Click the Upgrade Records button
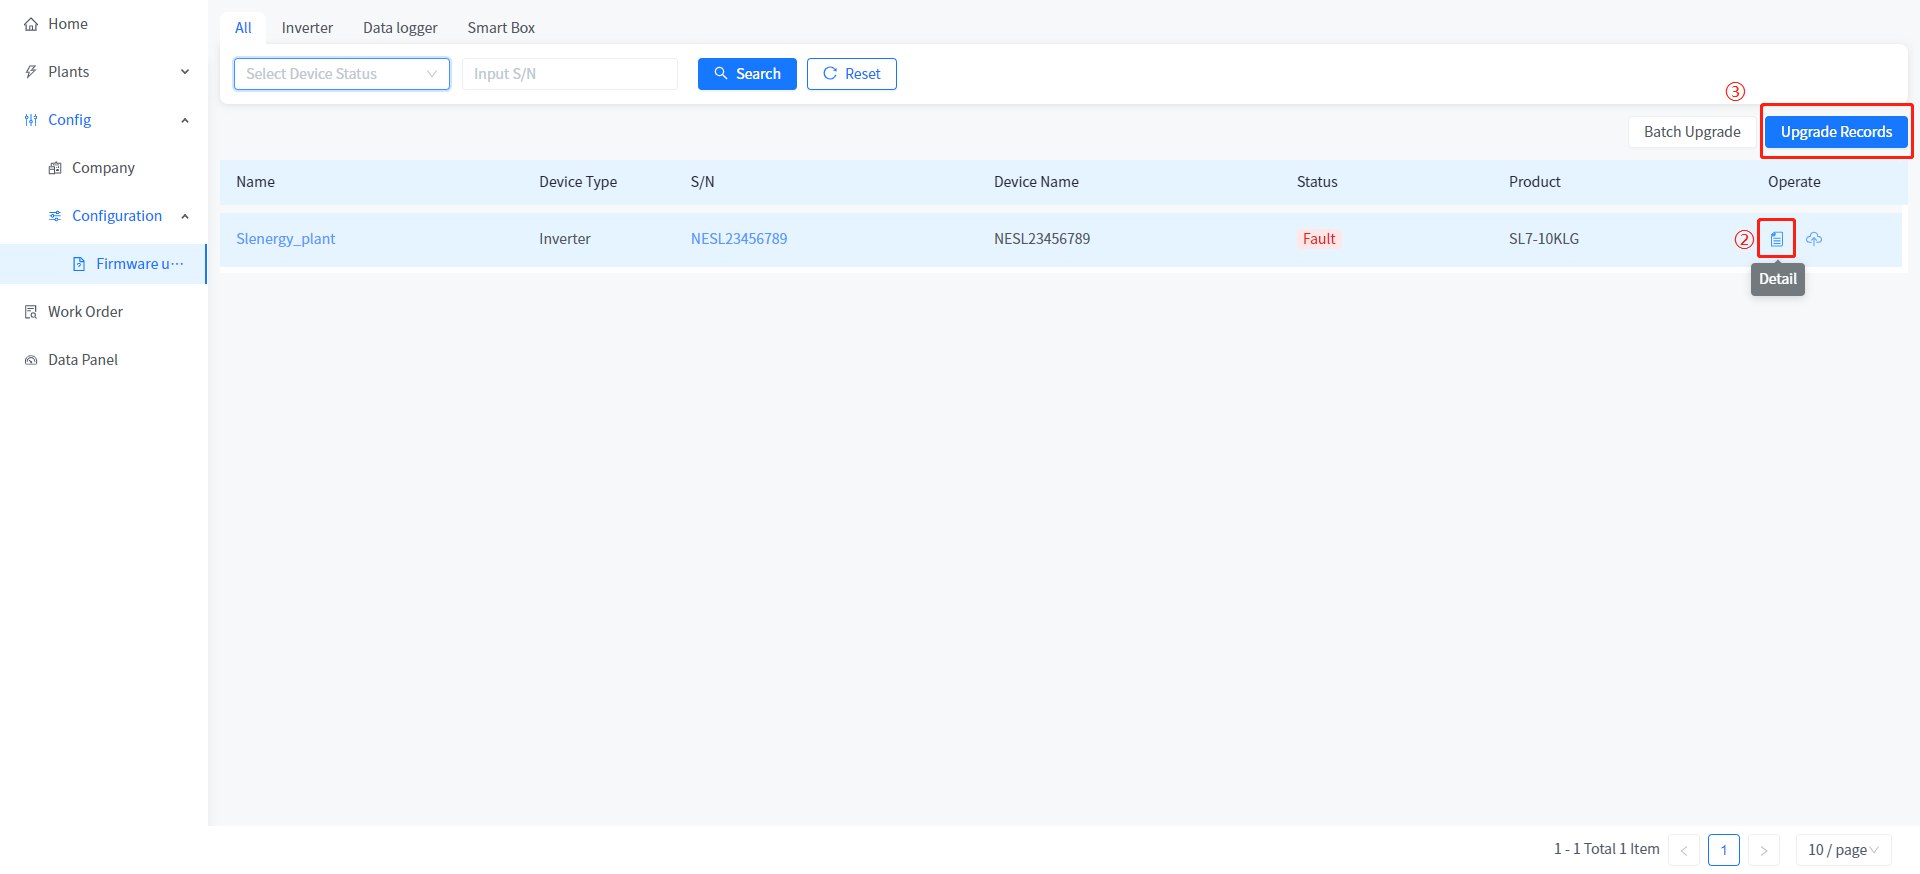Screen dimensions: 1920x874 (x=1835, y=132)
